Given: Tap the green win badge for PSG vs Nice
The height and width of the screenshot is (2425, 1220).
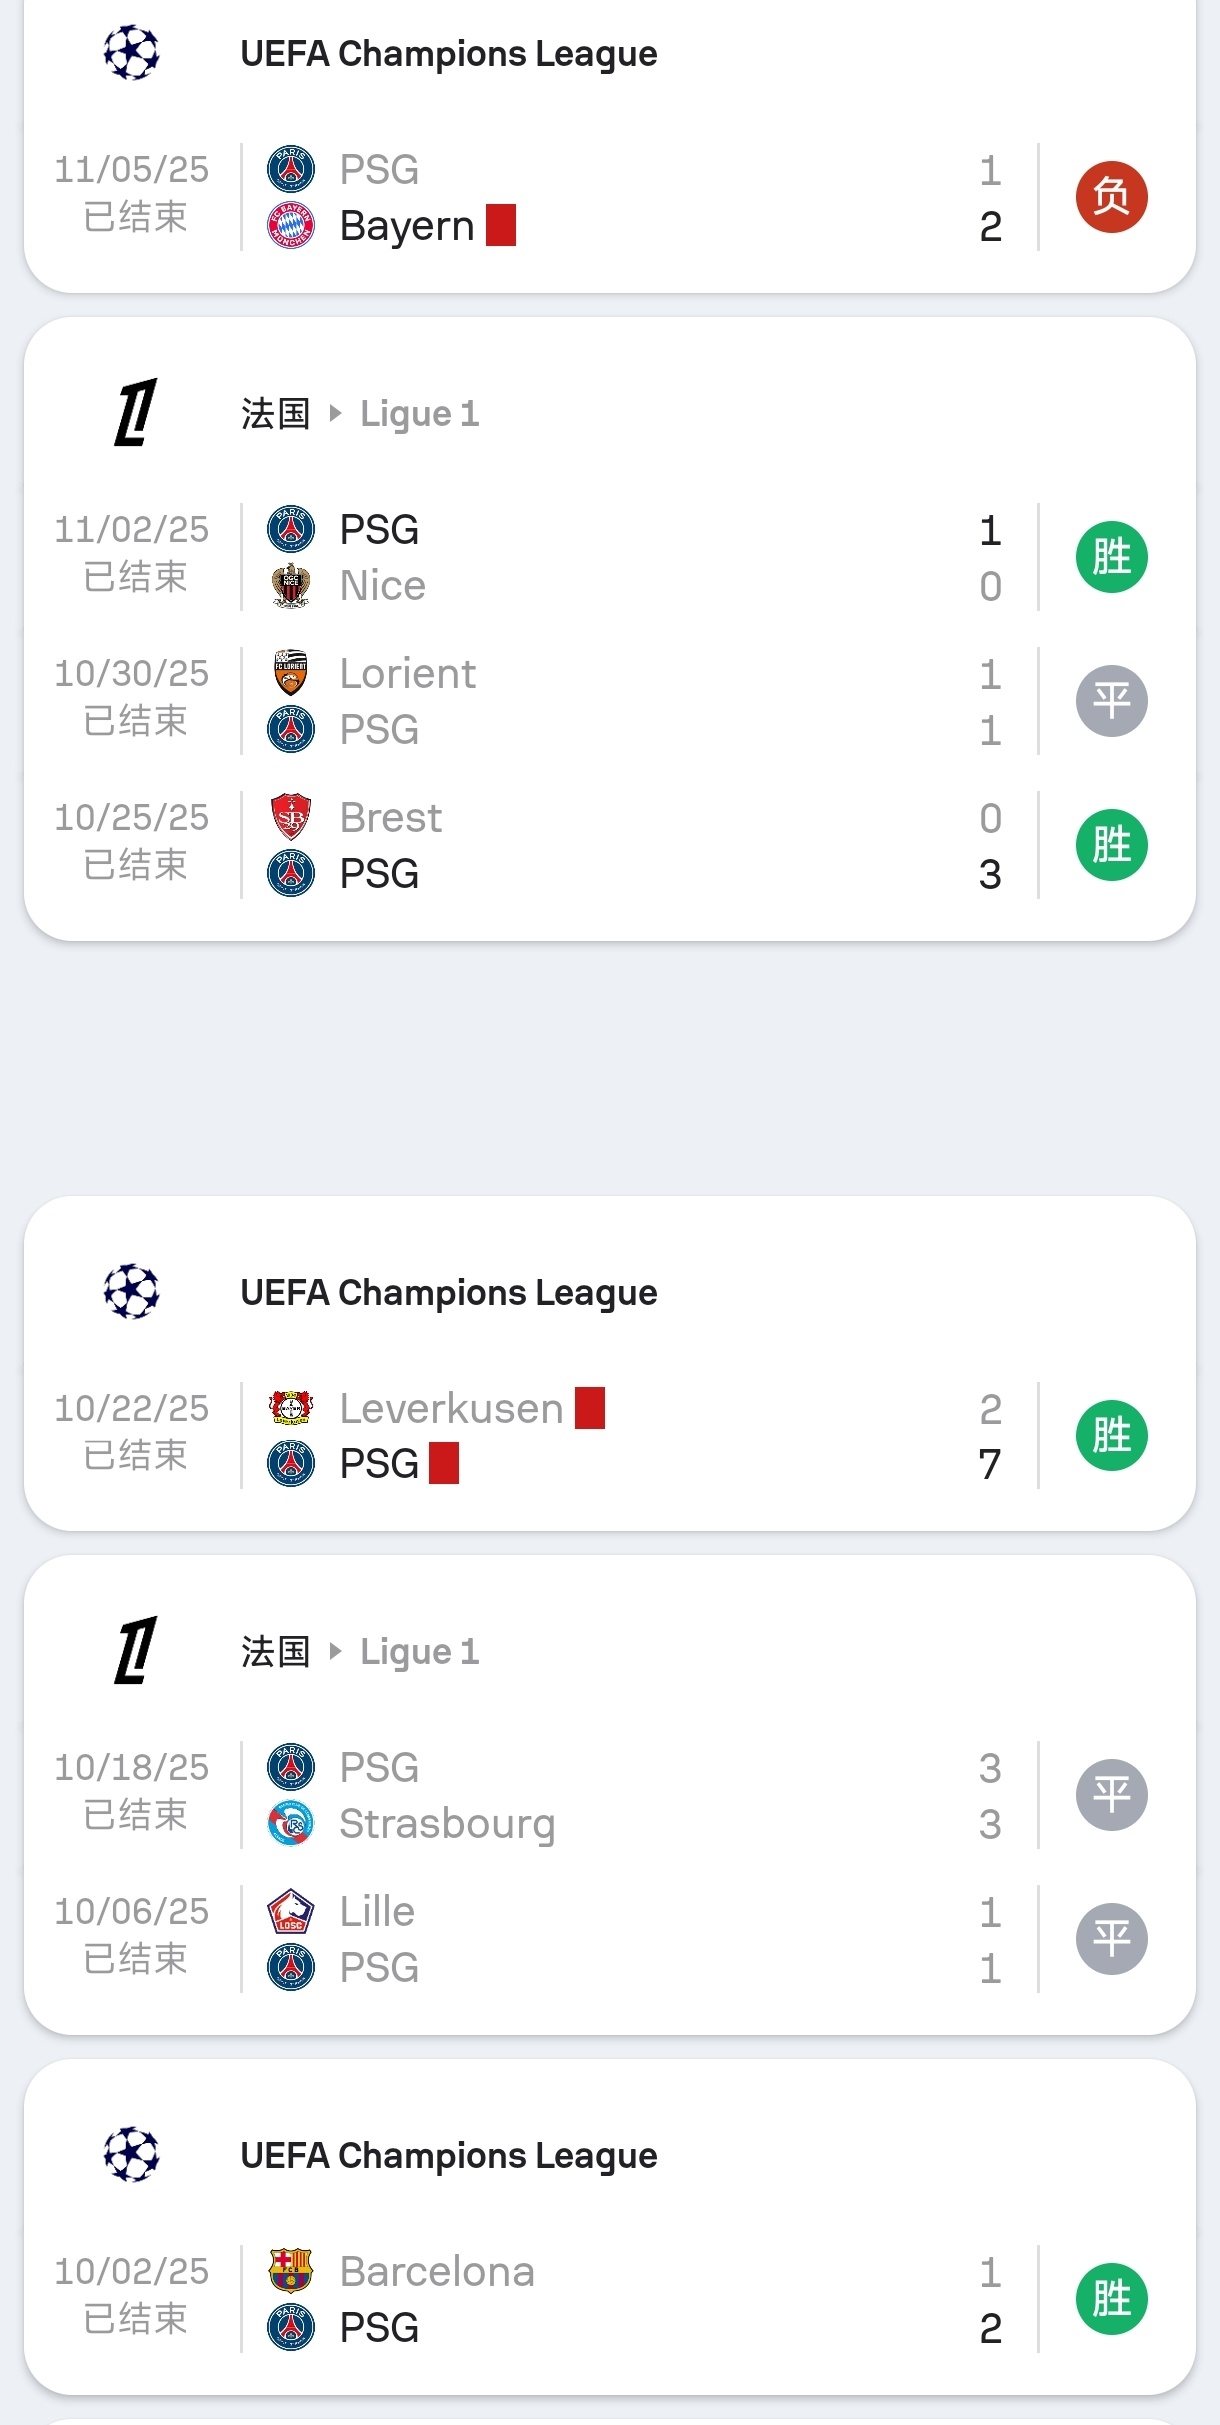Looking at the screenshot, I should (x=1111, y=557).
